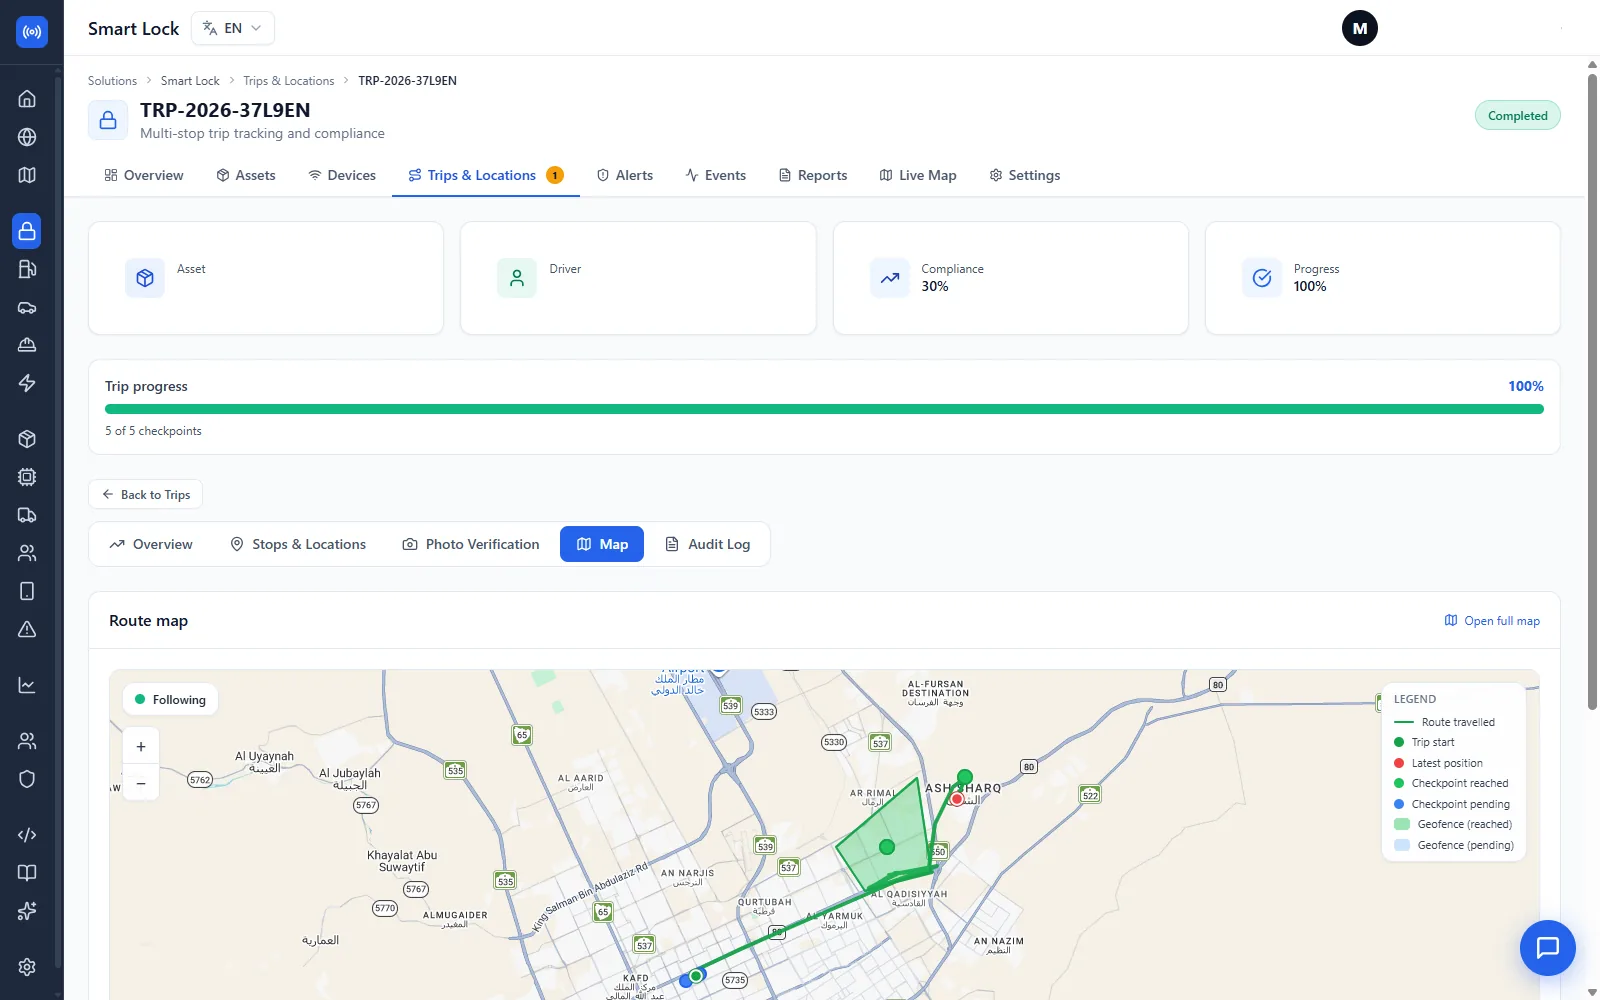Open the code brackets sidebar icon
Screen dimensions: 1600x1000
[27, 835]
